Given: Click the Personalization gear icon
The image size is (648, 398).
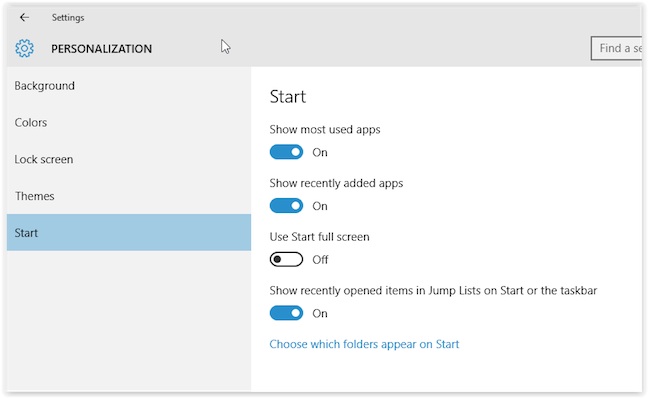Looking at the screenshot, I should coord(24,48).
